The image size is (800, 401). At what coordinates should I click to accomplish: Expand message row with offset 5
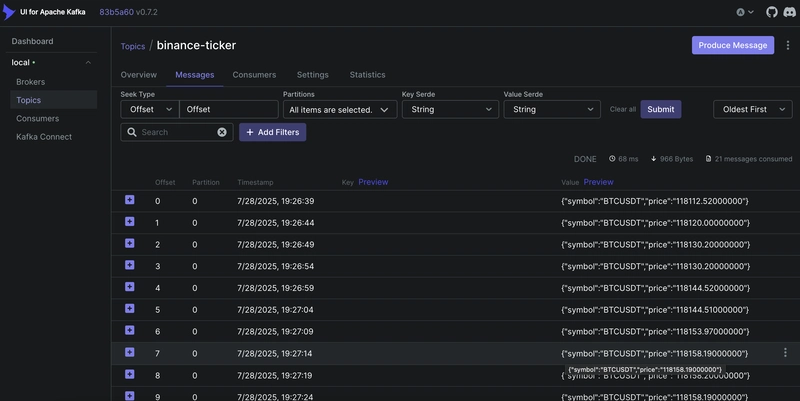click(130, 309)
